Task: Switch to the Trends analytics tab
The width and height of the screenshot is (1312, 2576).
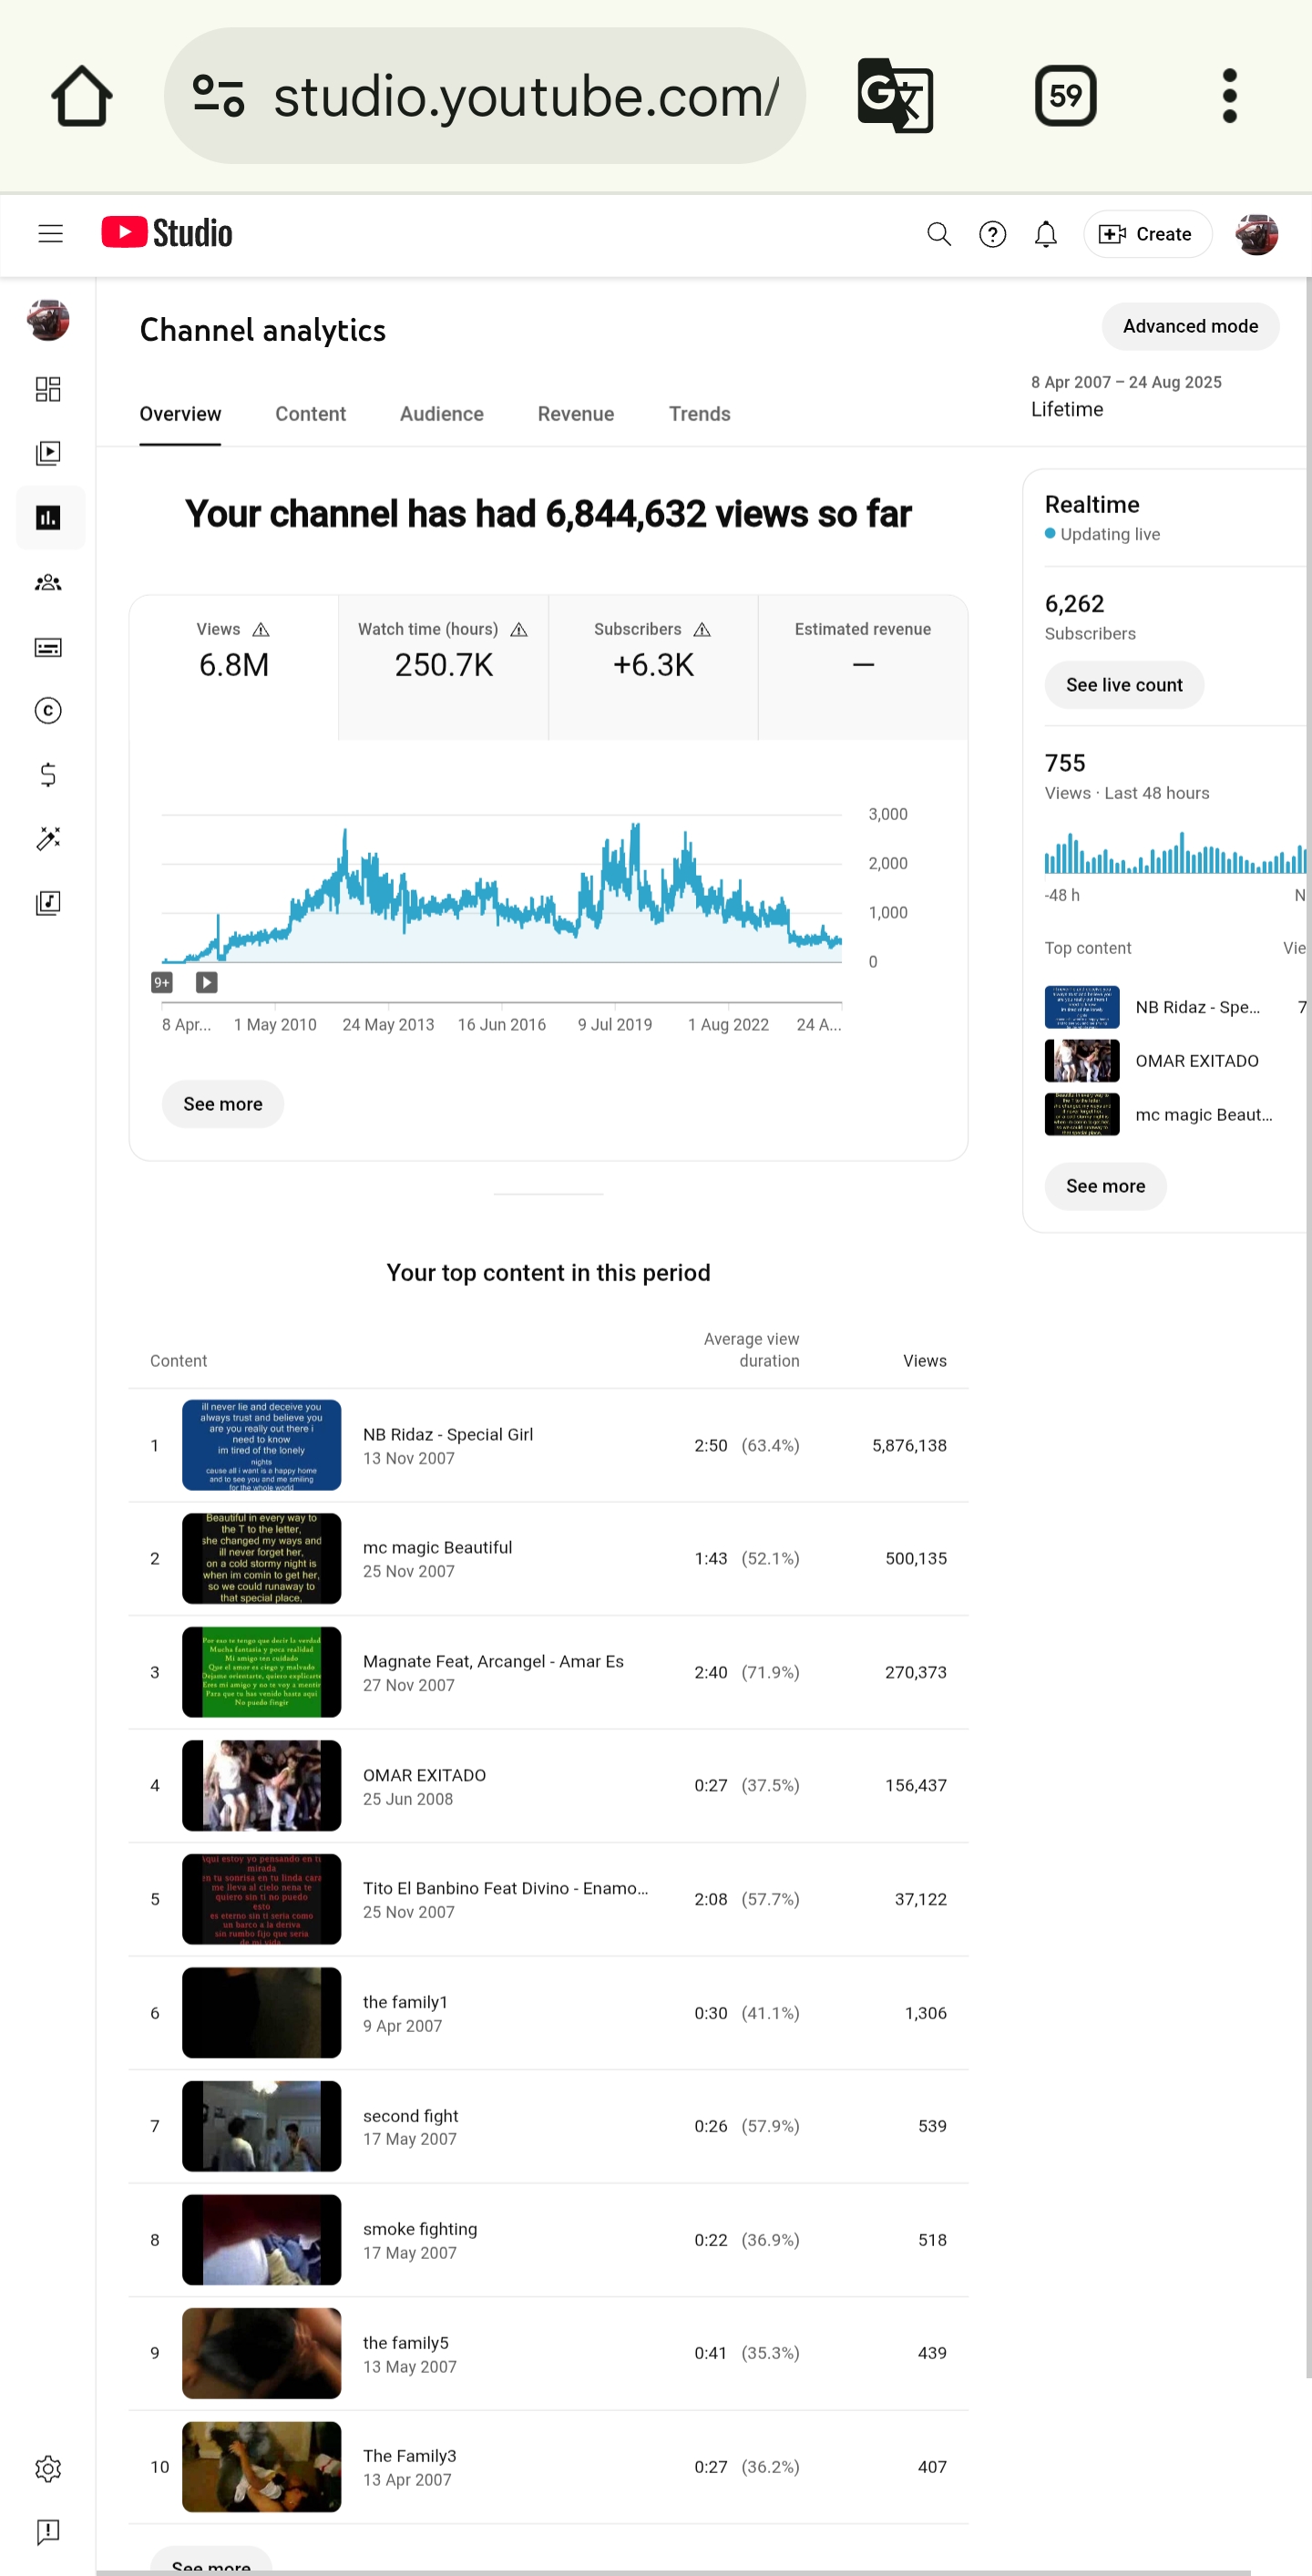Action: click(x=699, y=414)
